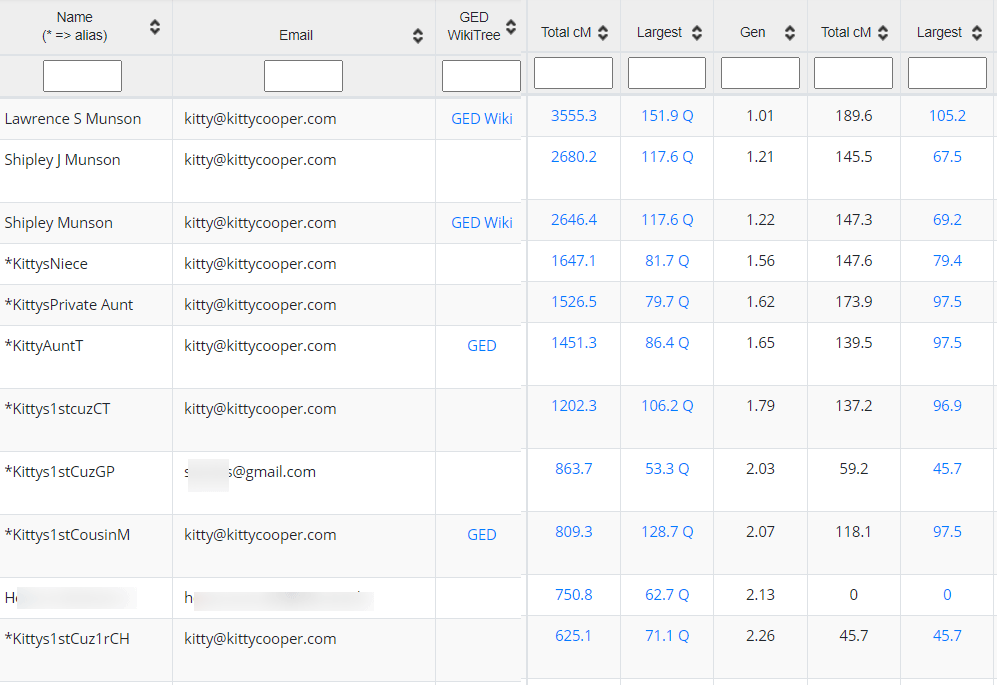Select the name *Kittys1stcuzCT
This screenshot has width=997, height=685.
(57, 409)
